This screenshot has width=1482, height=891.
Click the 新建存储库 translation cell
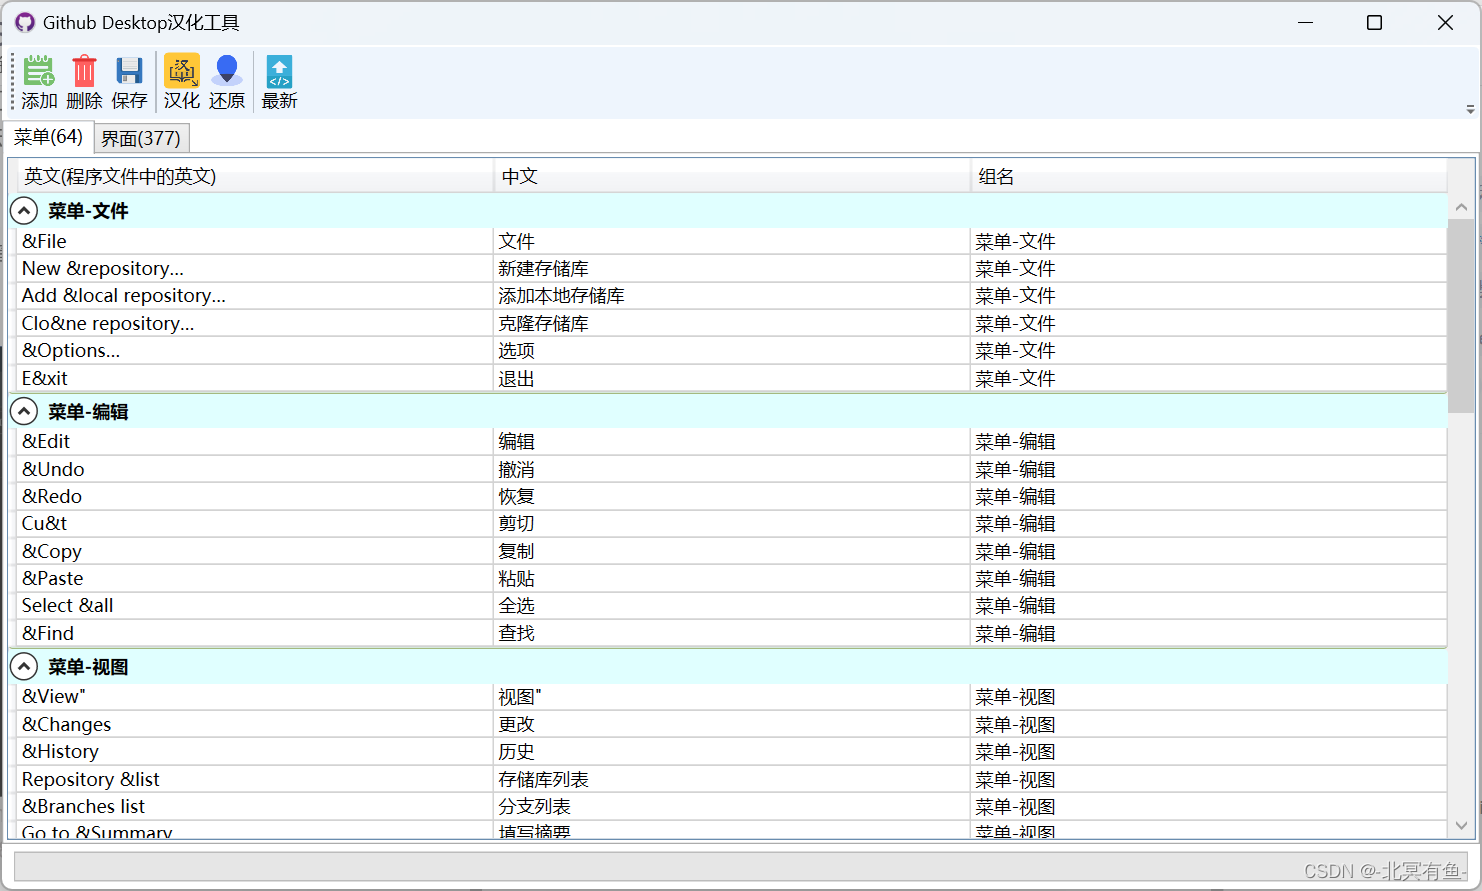point(733,268)
